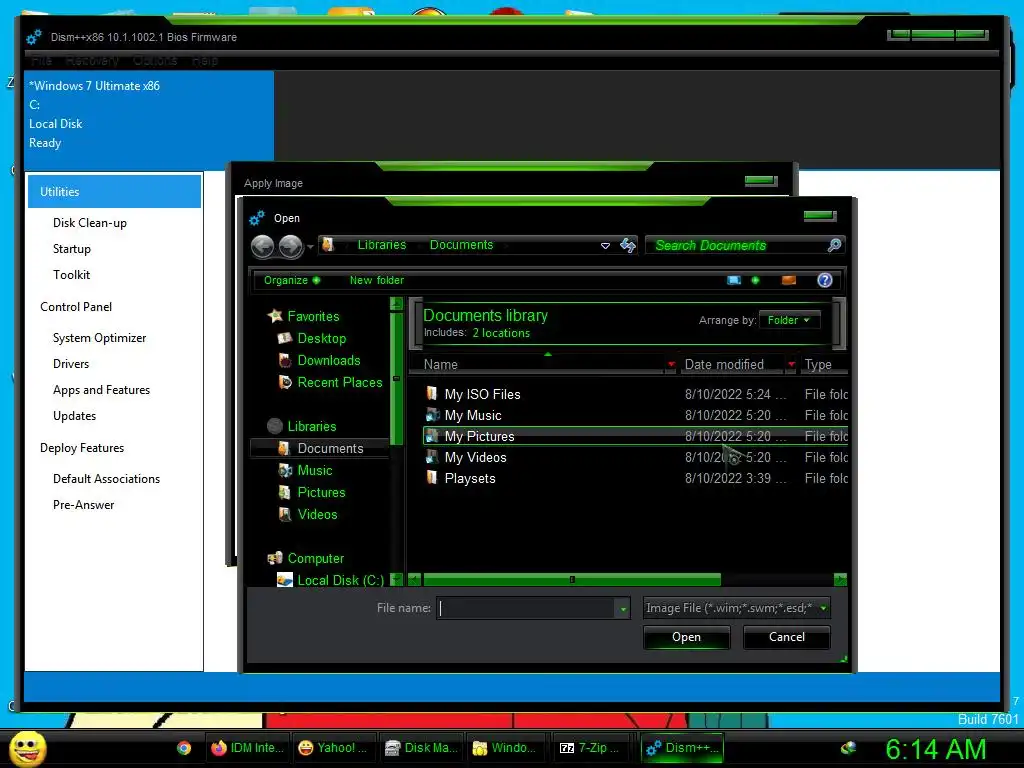Click the file list horizontal scrollbar
The image size is (1024, 768).
pyautogui.click(x=571, y=579)
